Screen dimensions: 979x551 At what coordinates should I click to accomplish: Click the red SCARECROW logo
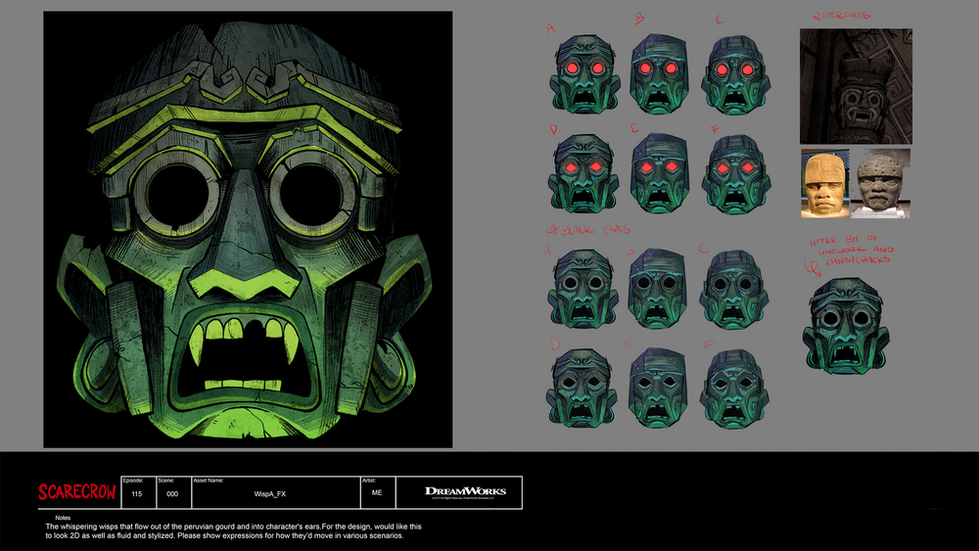(76, 492)
